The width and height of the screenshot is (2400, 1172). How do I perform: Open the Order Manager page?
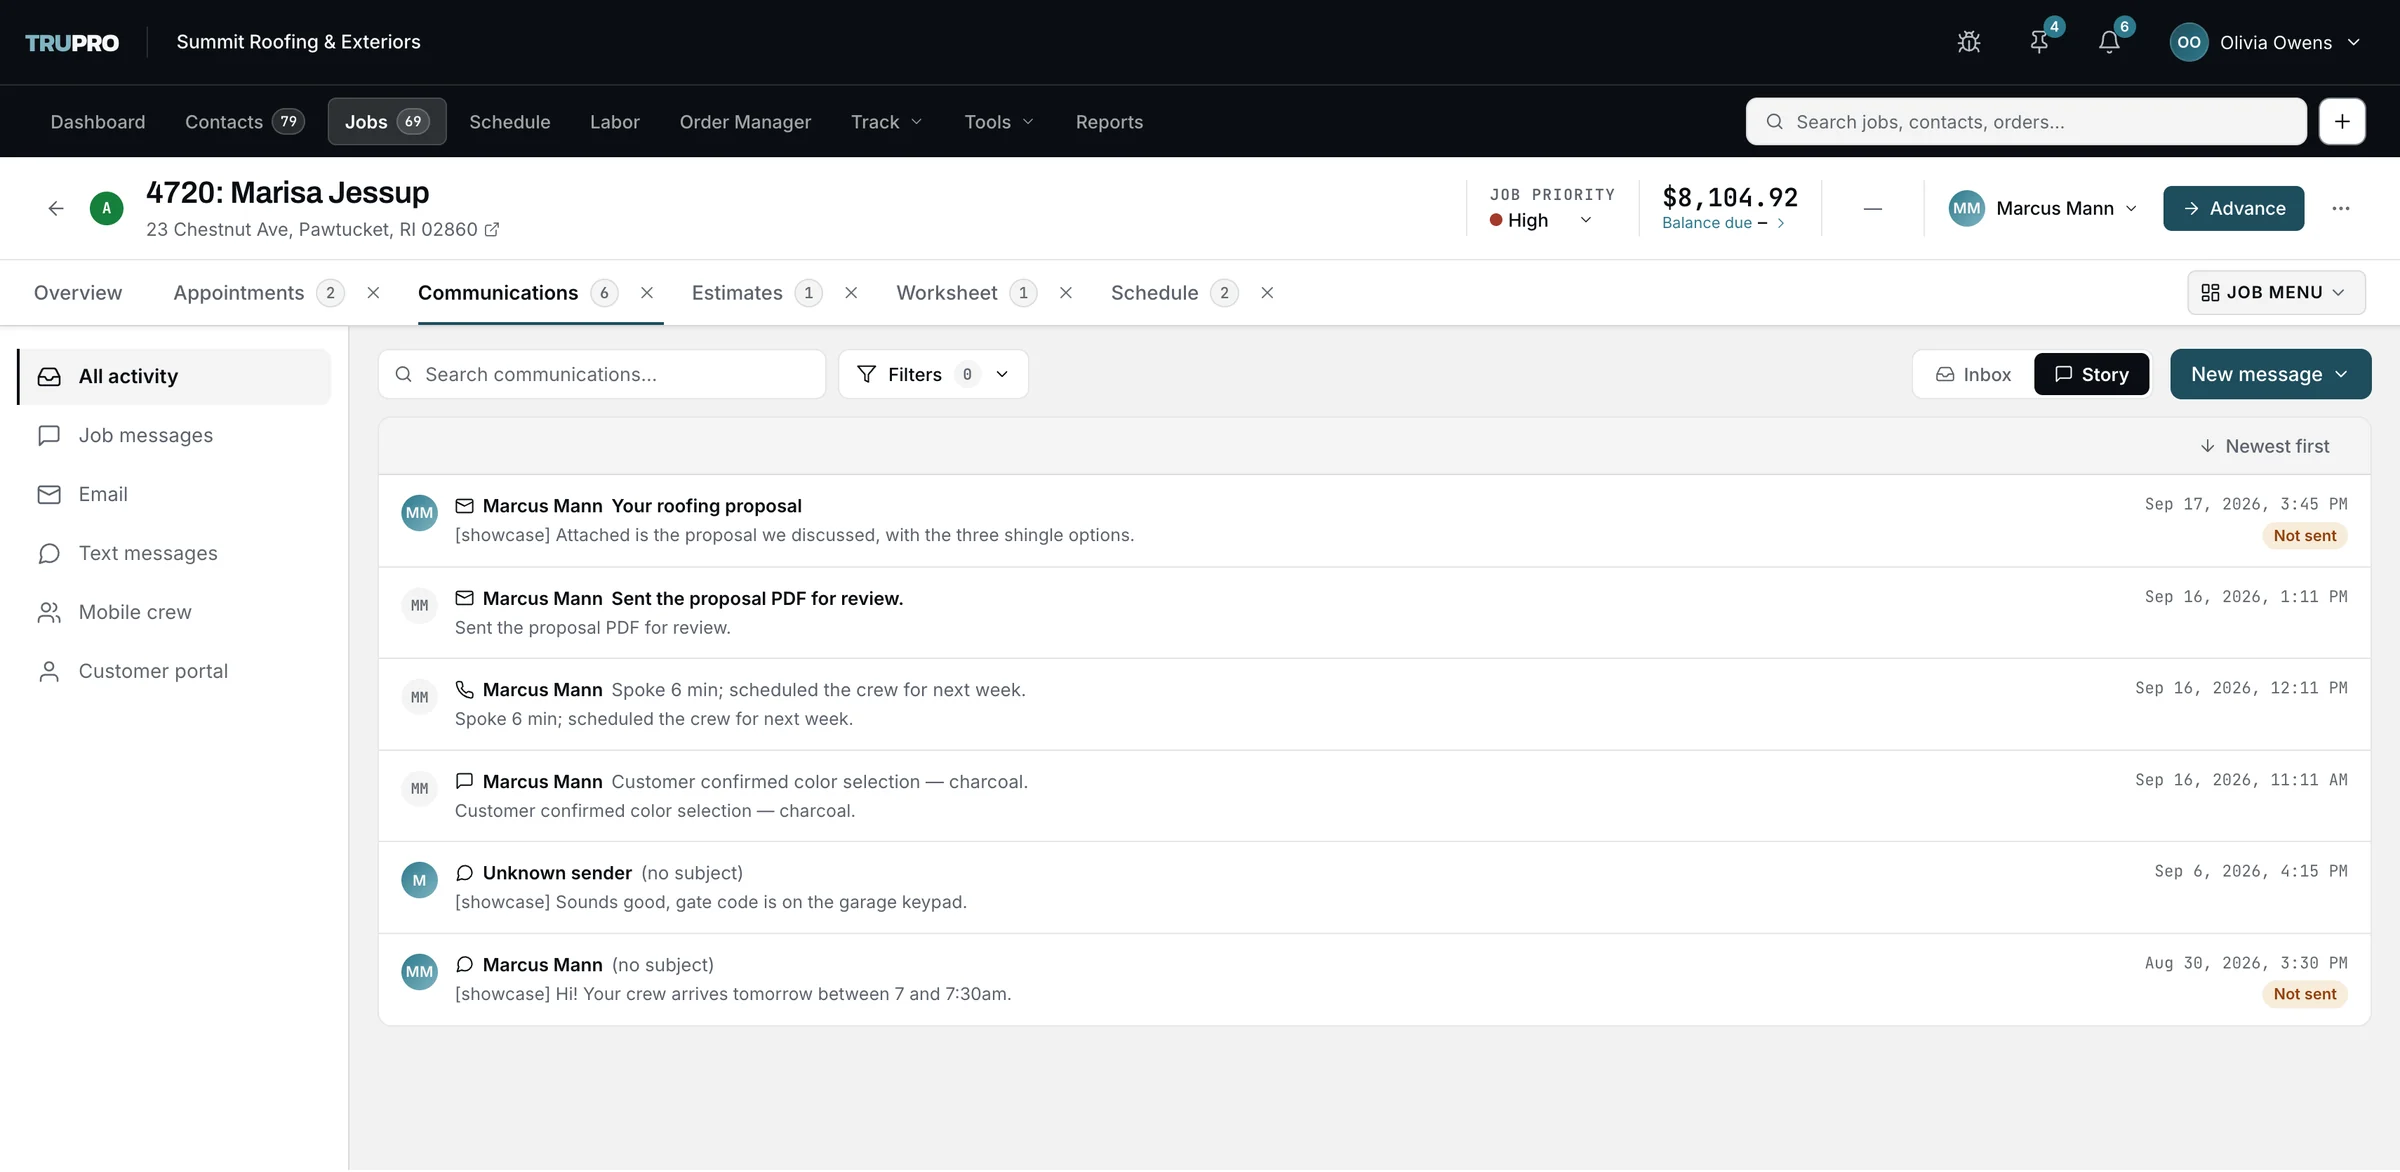745,122
